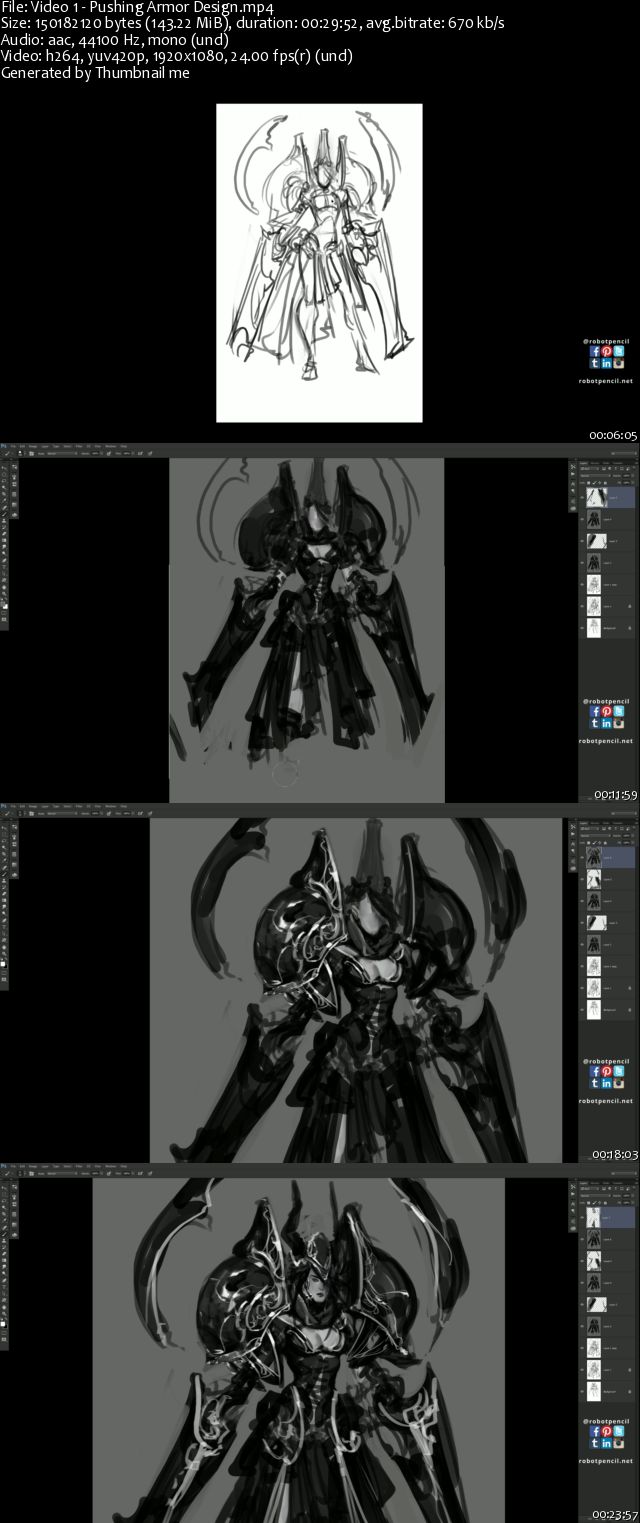Click the robotpencil.net link in the top sketch frame
This screenshot has height=1523, width=640.
pyautogui.click(x=606, y=380)
